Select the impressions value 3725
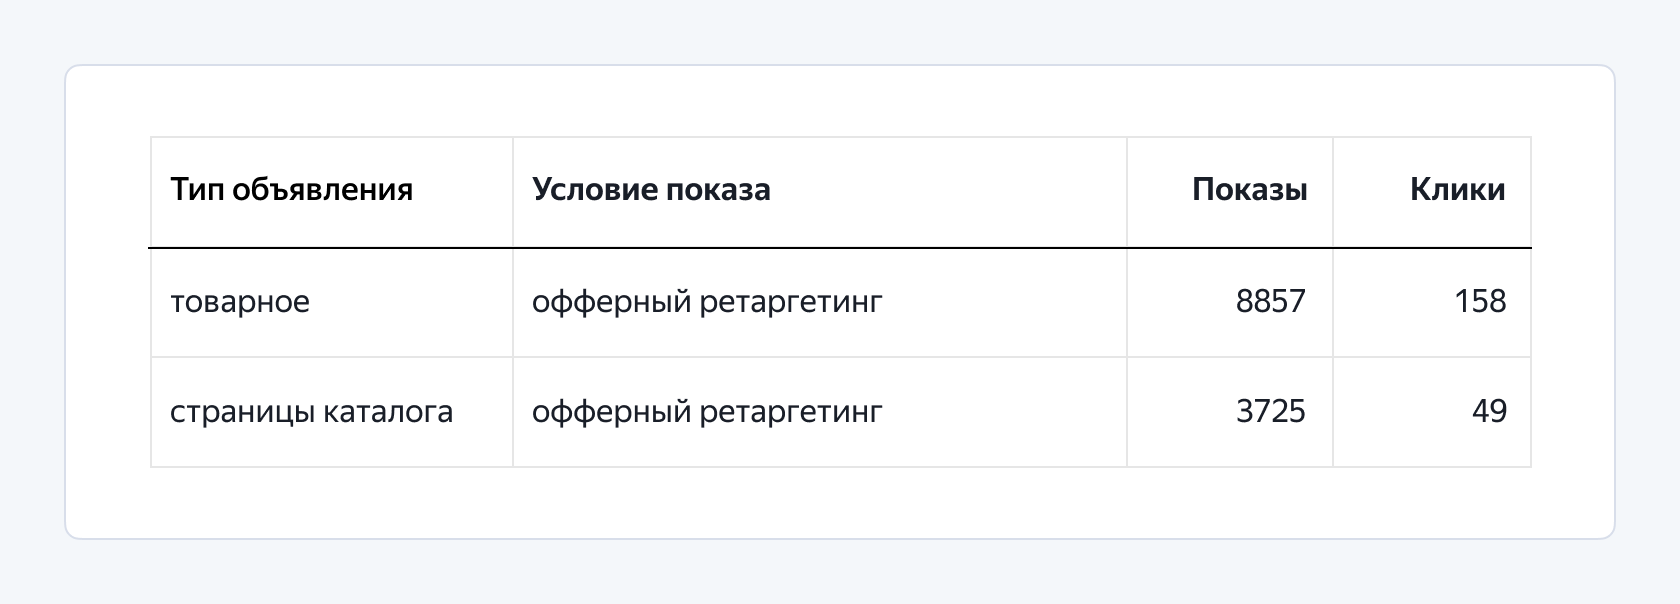Viewport: 1680px width, 604px height. pyautogui.click(x=1270, y=412)
